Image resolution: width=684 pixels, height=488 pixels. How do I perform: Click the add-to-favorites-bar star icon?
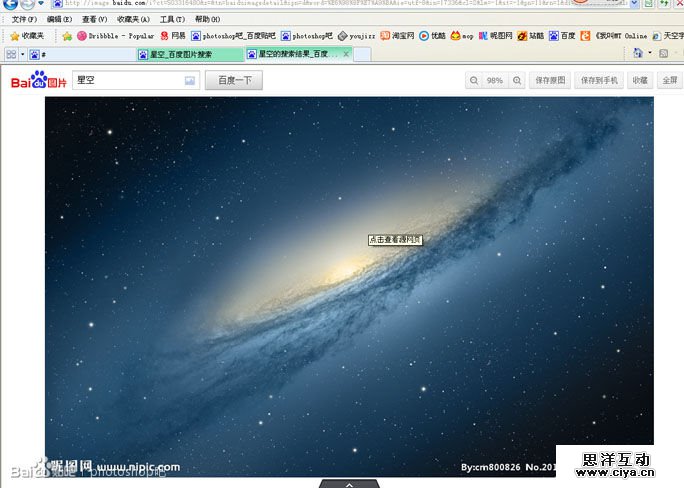pos(67,36)
